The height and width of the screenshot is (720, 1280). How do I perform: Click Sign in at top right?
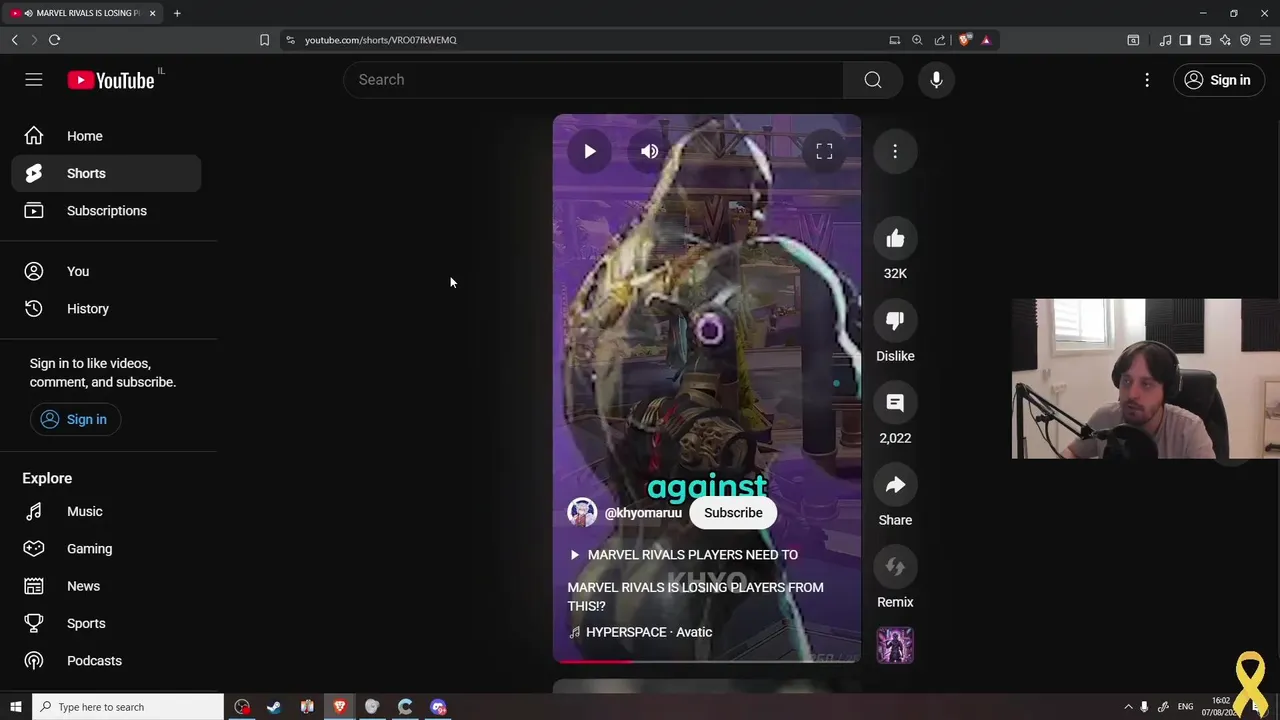(x=1218, y=80)
